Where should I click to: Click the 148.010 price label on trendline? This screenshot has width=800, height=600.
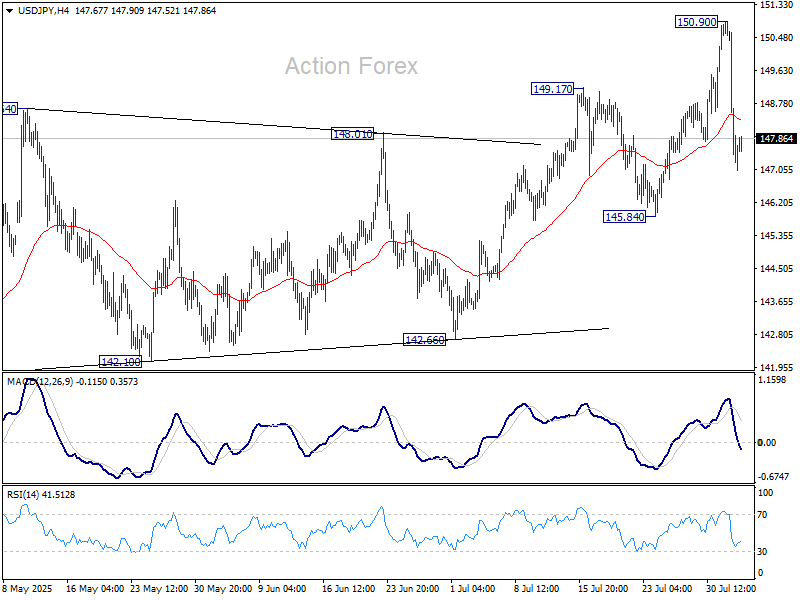click(352, 133)
